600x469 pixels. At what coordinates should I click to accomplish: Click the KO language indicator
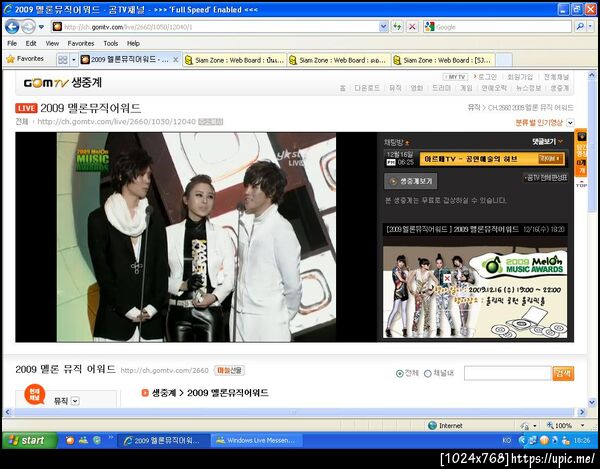tap(506, 440)
